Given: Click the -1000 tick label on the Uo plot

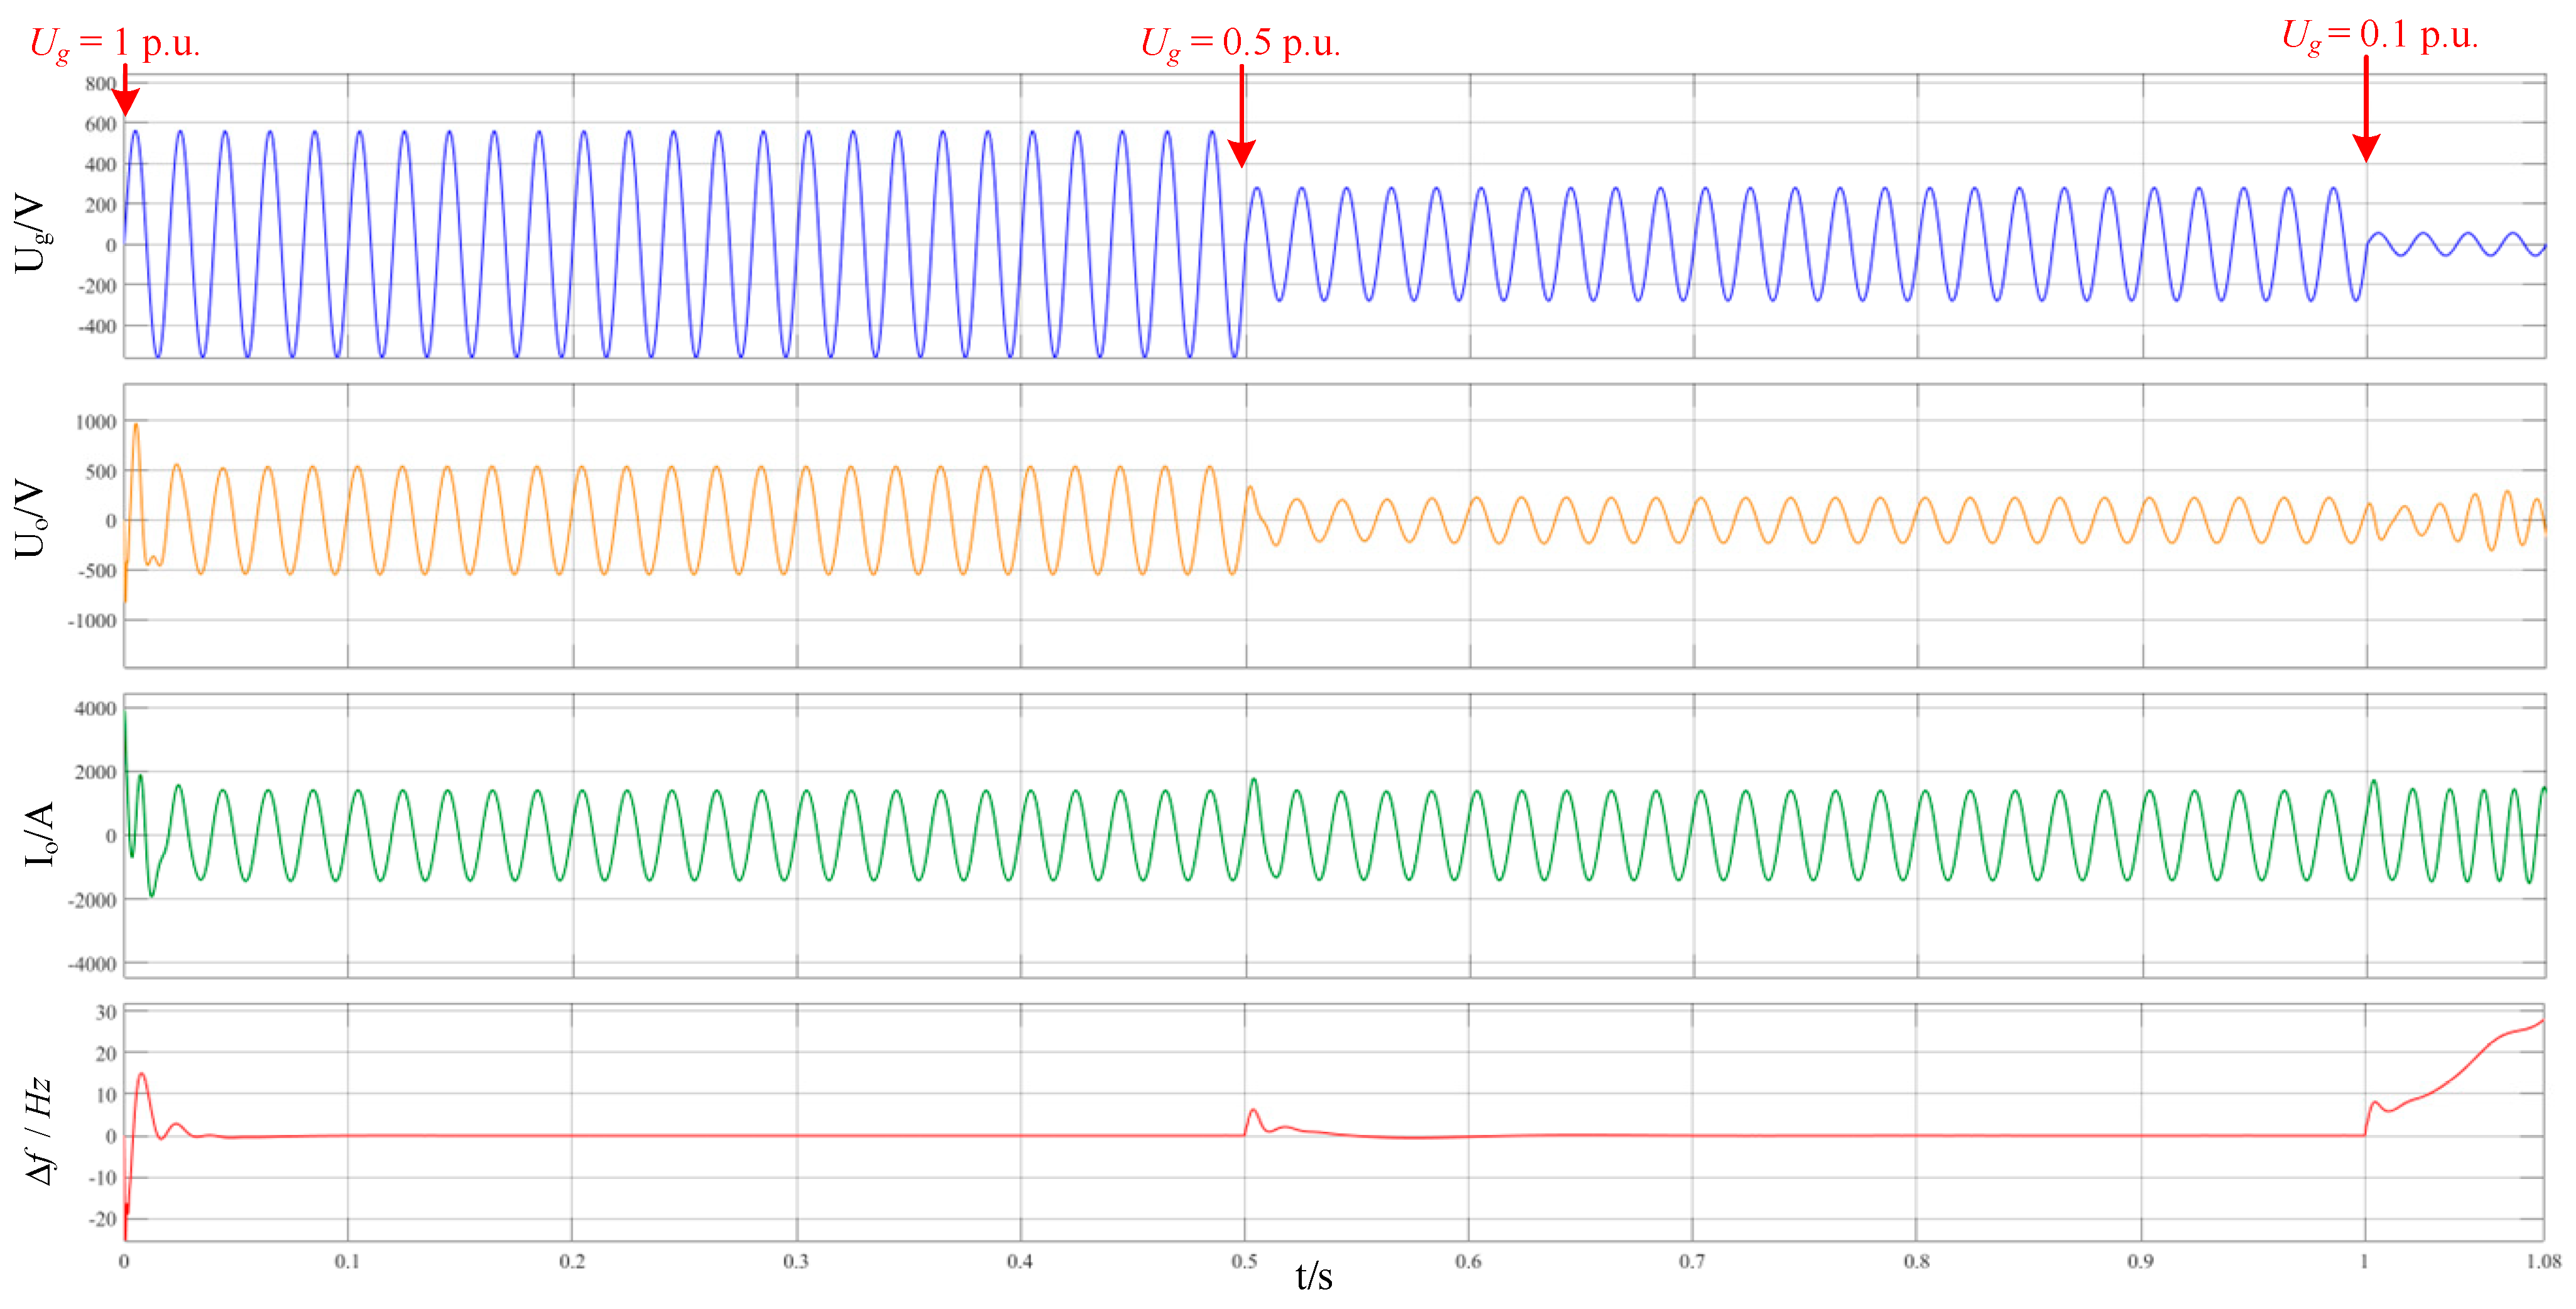Looking at the screenshot, I should (x=92, y=621).
